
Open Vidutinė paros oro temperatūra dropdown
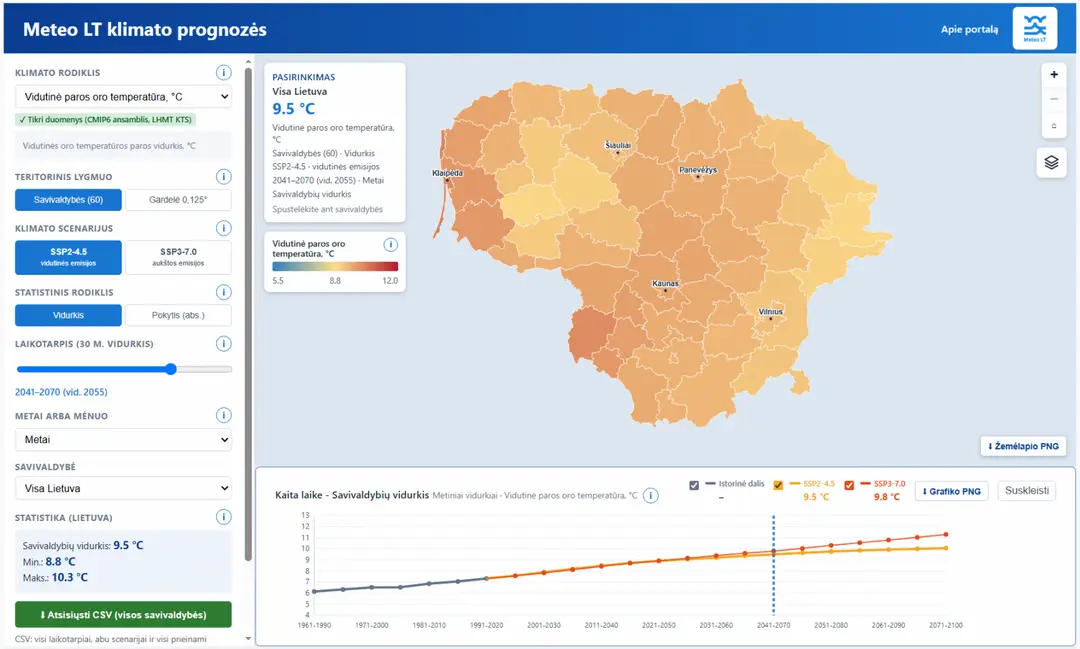click(123, 96)
